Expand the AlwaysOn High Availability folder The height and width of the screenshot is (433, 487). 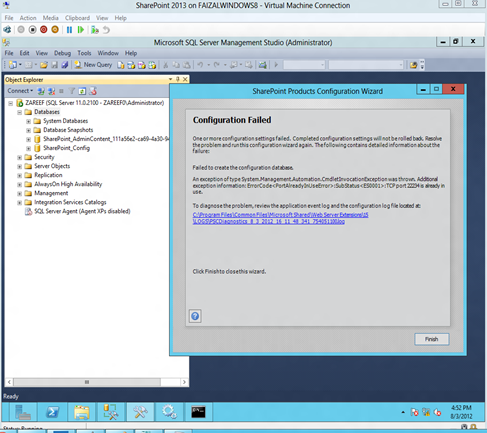pyautogui.click(x=19, y=184)
